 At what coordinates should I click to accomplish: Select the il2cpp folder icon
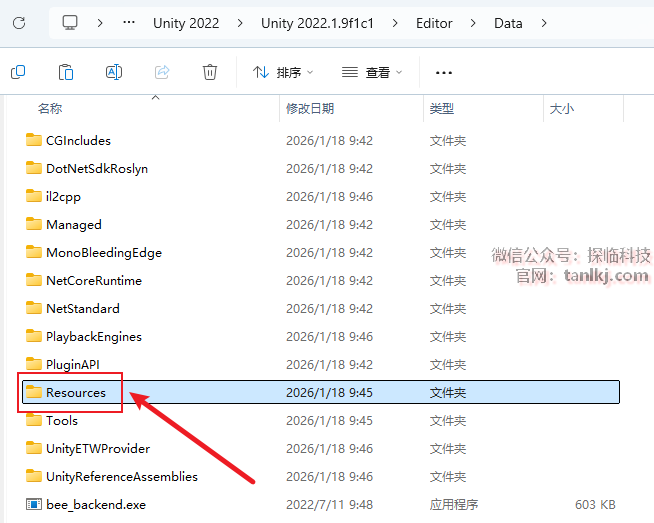coord(33,196)
